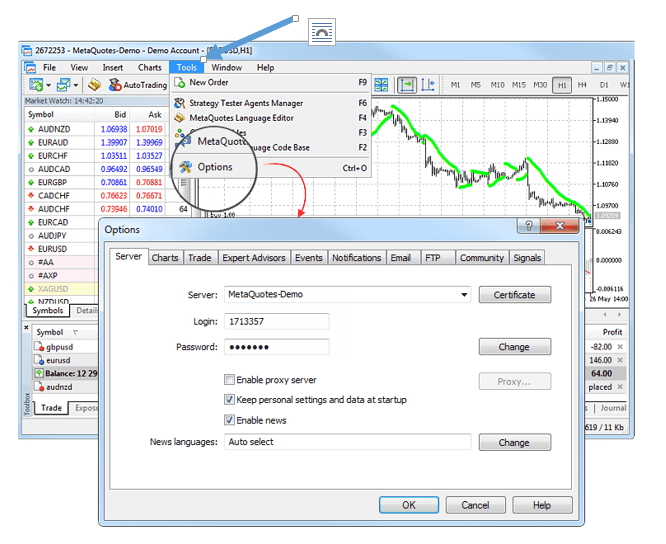Switch to the Charts tab in Options
Screen dimensions: 666x544
coord(165,258)
